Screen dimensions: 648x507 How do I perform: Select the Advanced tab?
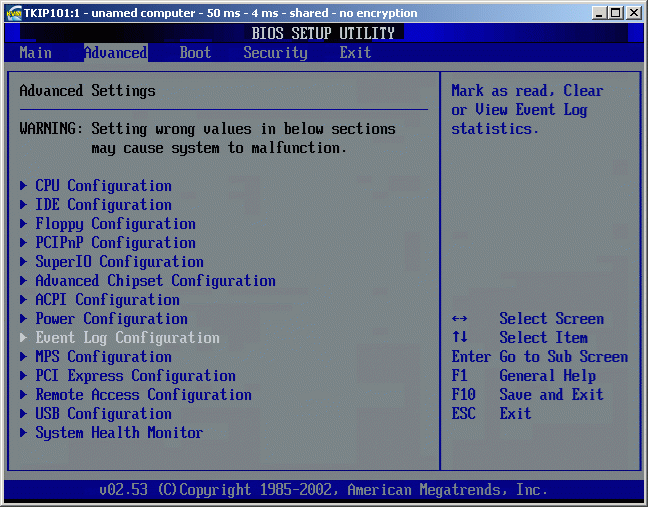[x=116, y=53]
